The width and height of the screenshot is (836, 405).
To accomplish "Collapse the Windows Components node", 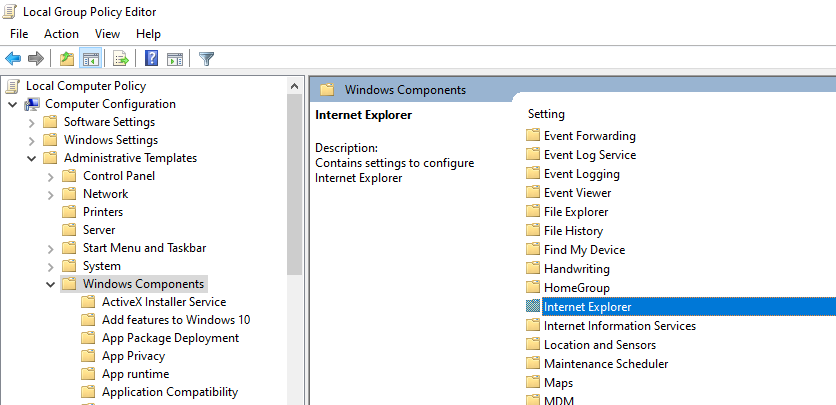I will click(51, 284).
